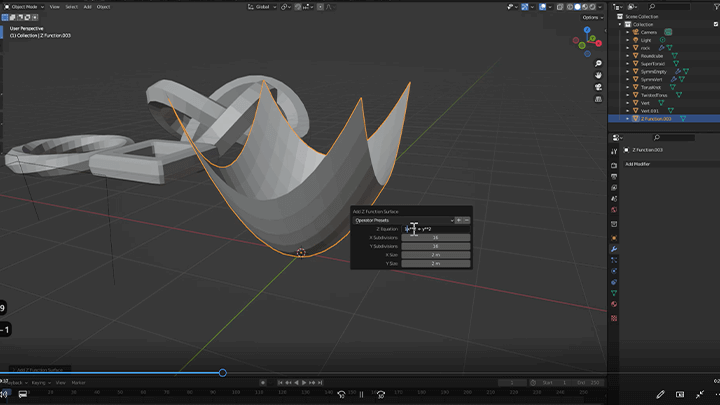Viewport: 720px width, 405px height.
Task: Open the render properties tab icon
Action: (614, 165)
